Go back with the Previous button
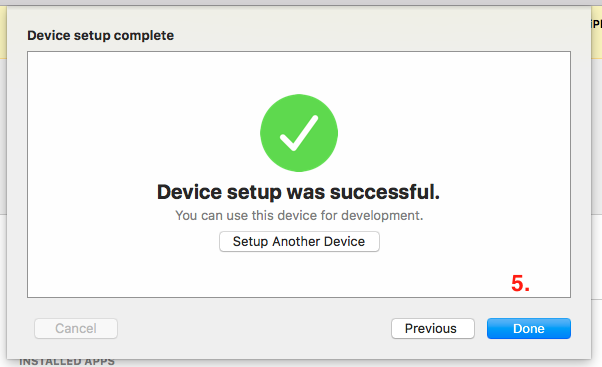 coord(433,328)
